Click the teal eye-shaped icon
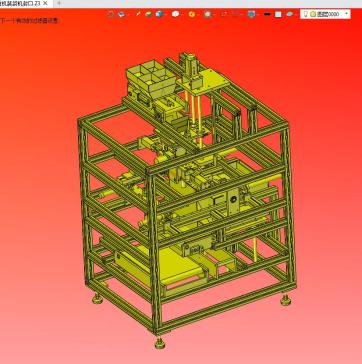Viewport: 362px width, 364px height. (x=289, y=14)
